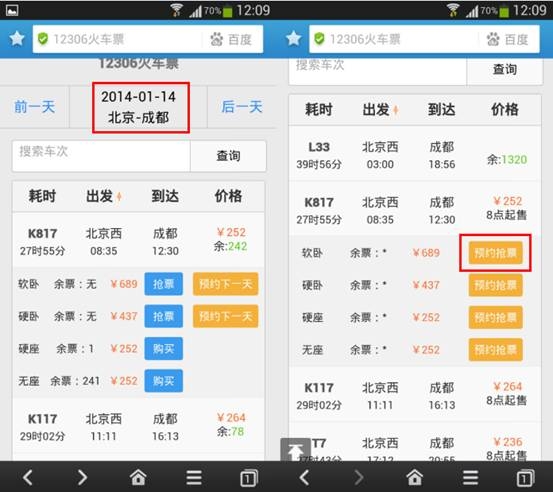Click 预约抢票 button for 软卧 on right
Screen dimensions: 553x492
(x=495, y=253)
